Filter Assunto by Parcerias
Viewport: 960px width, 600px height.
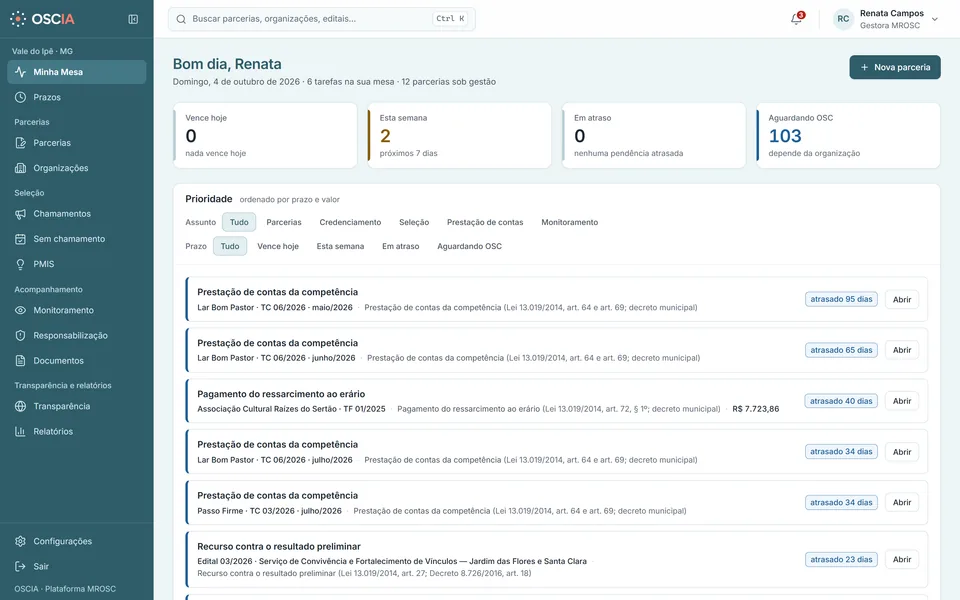click(x=283, y=222)
